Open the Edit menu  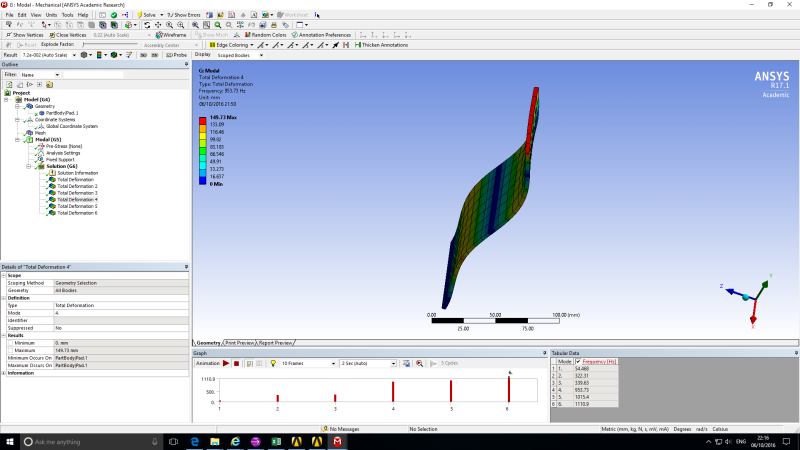click(x=22, y=15)
